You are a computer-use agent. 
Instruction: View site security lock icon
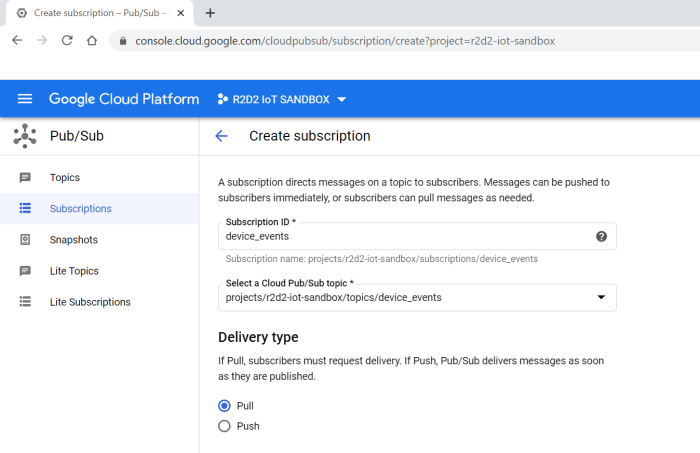(123, 41)
